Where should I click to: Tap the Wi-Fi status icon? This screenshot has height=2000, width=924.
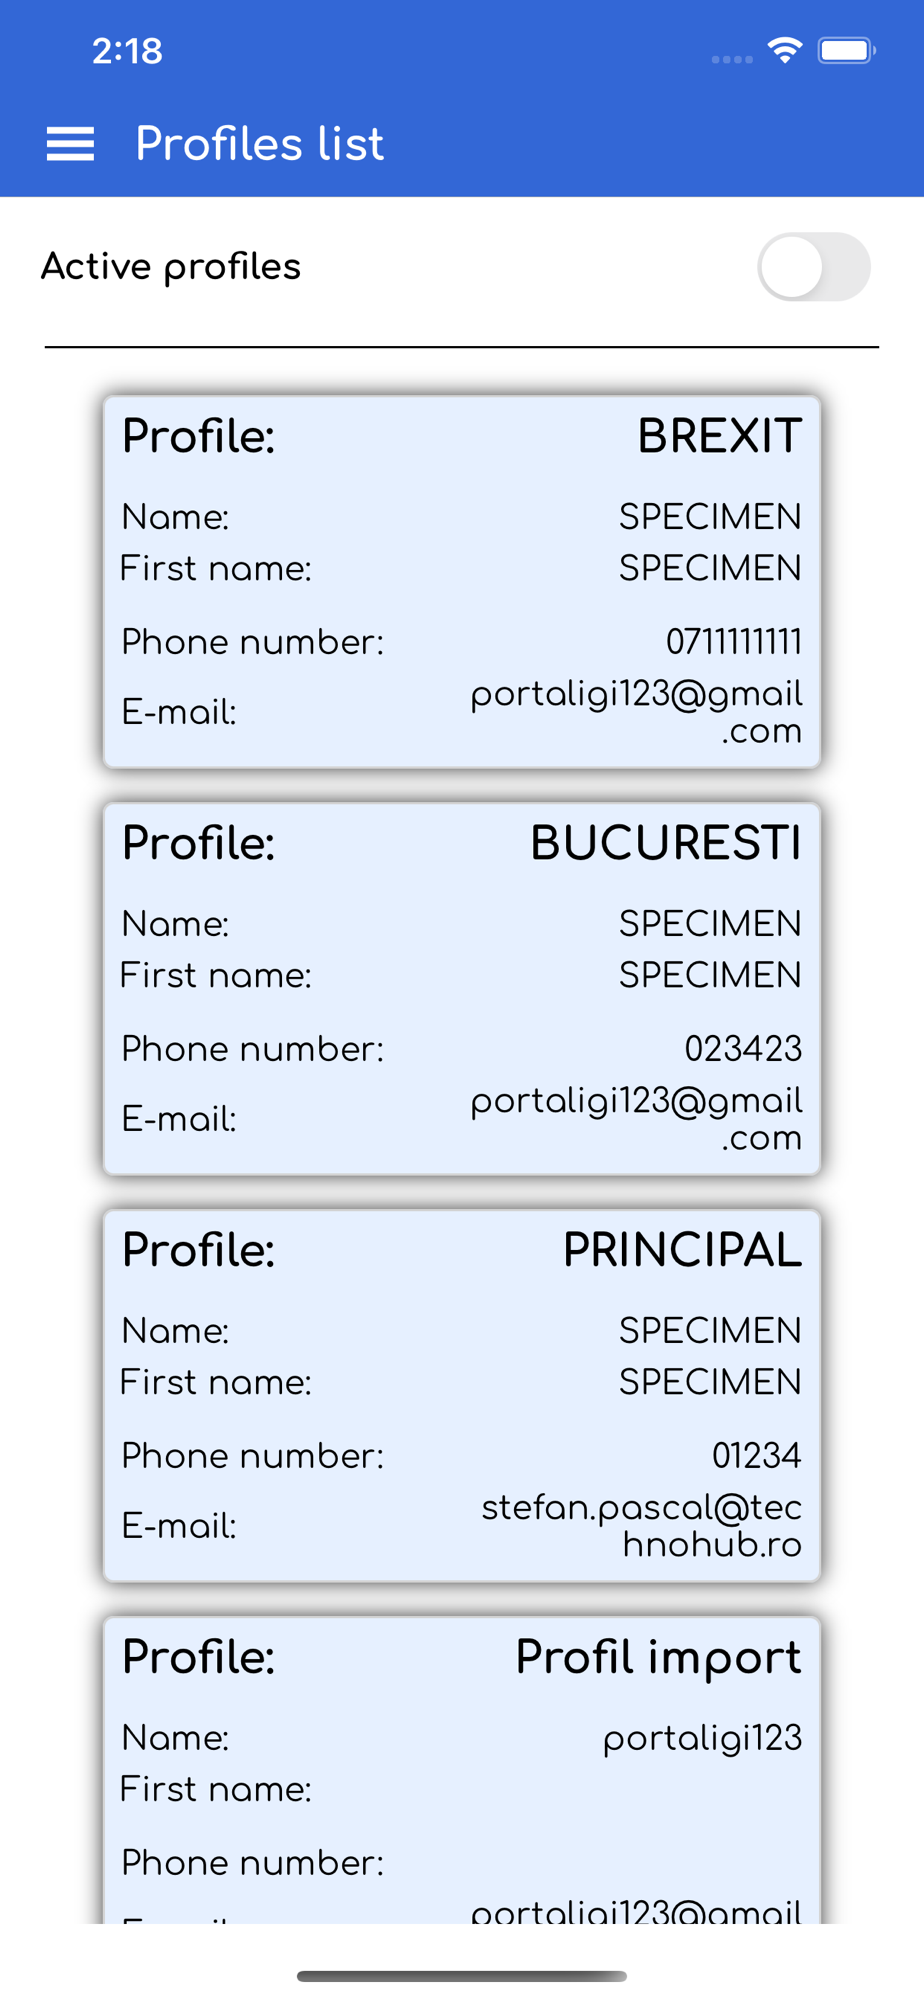click(785, 50)
